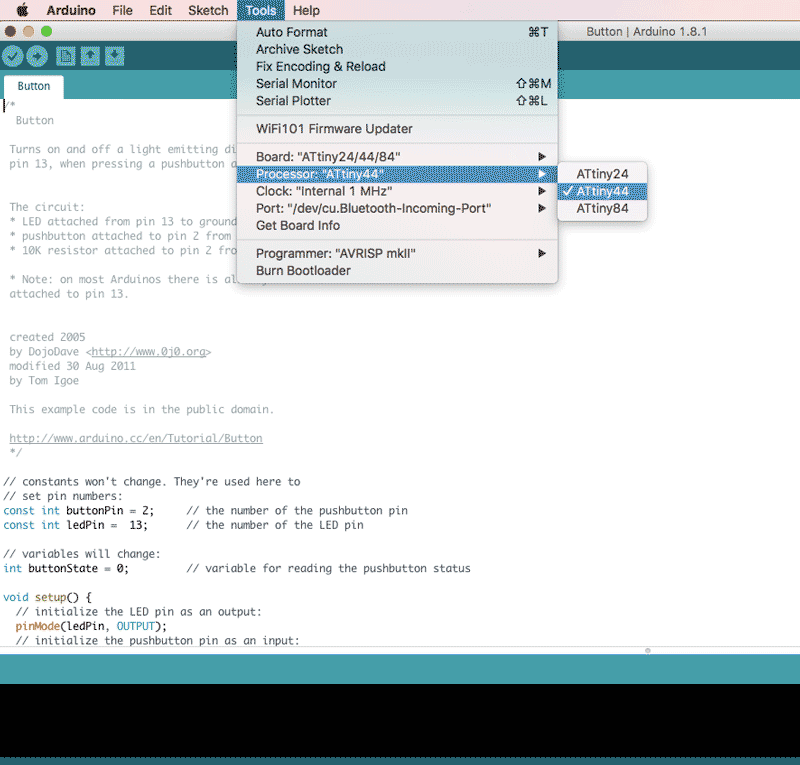Click the Open sketch up-arrow icon
Image resolution: width=800 pixels, height=765 pixels.
pyautogui.click(x=90, y=56)
